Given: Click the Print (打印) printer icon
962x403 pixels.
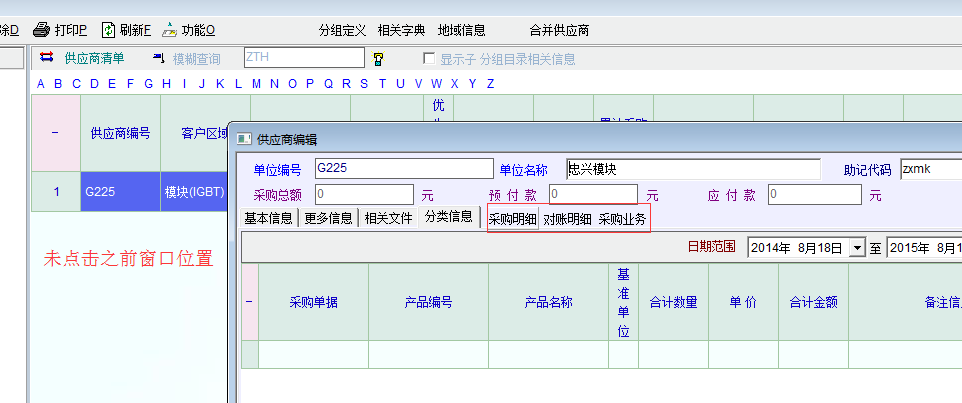Looking at the screenshot, I should 41,30.
